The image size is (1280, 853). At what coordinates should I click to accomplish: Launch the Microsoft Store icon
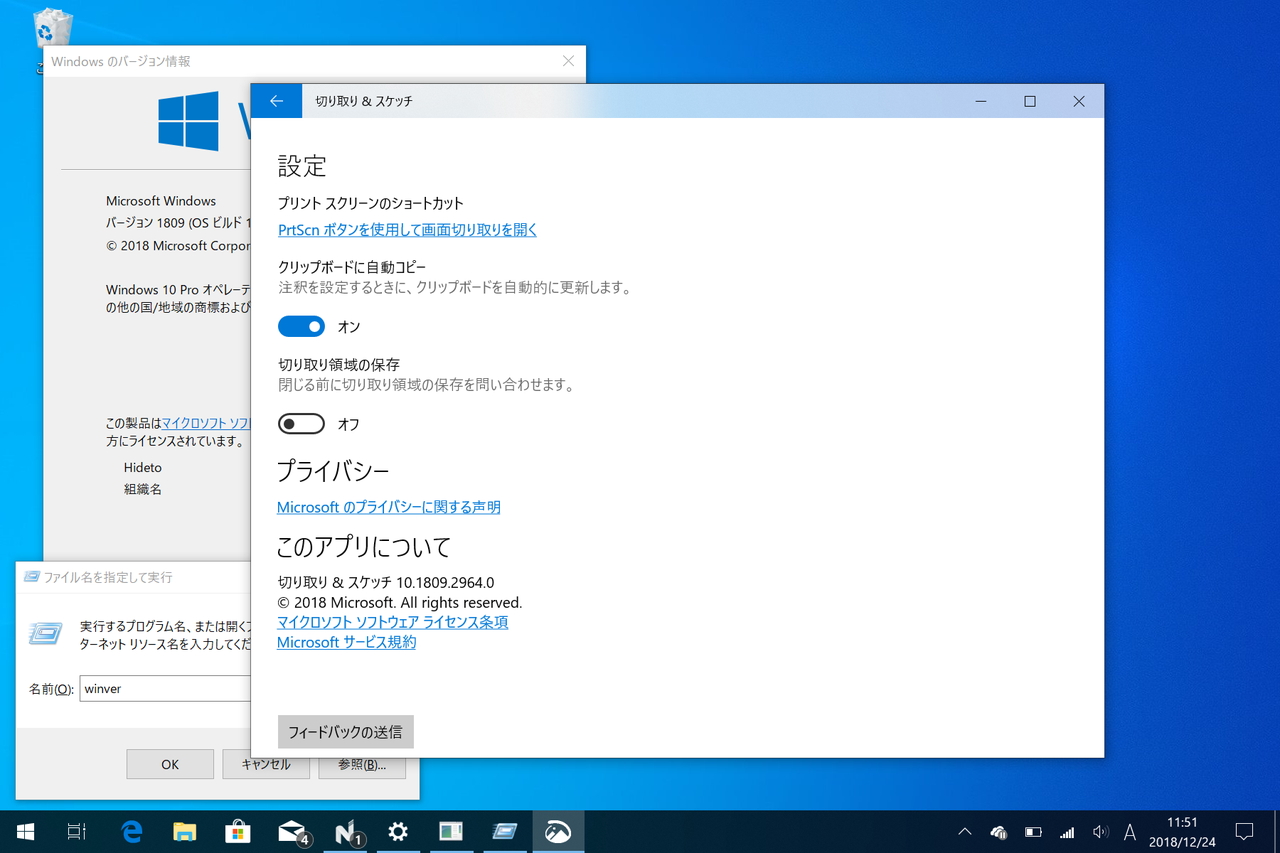238,831
